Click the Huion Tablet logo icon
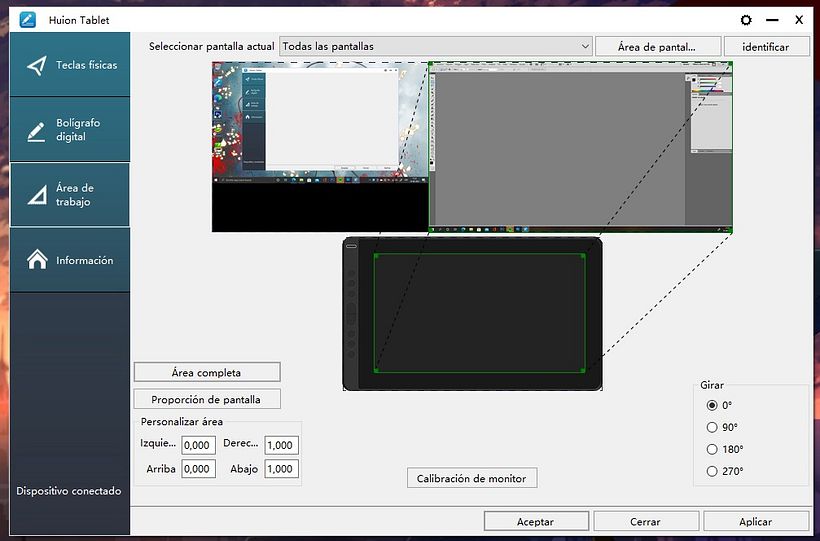 [28, 20]
